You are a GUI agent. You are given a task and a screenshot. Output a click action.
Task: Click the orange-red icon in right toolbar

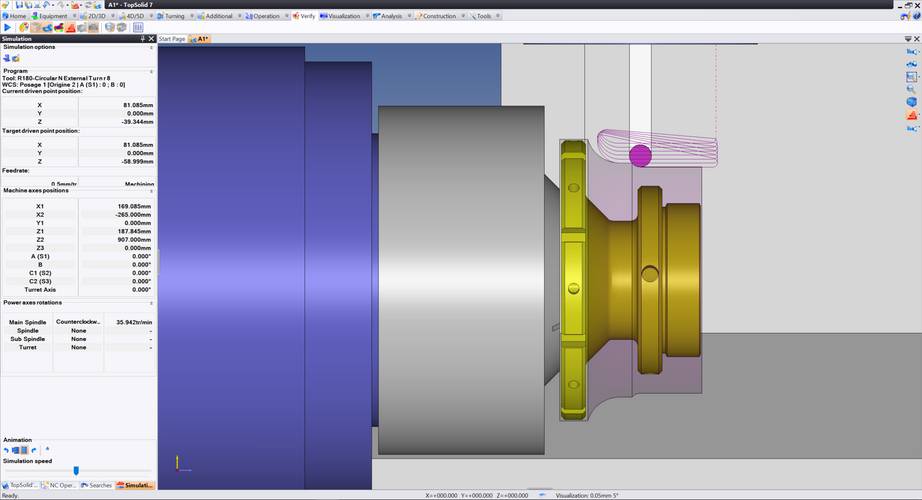(911, 116)
